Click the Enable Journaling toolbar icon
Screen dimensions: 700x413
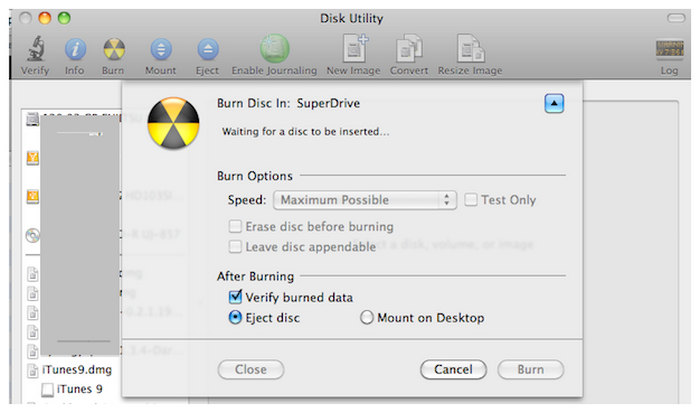[274, 49]
